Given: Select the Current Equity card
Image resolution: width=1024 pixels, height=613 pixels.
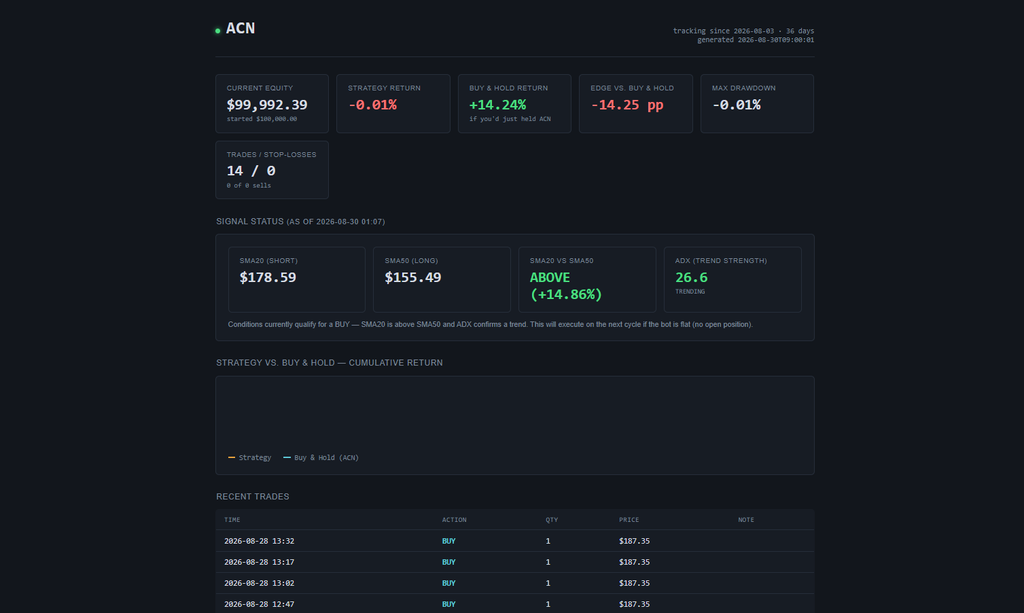Looking at the screenshot, I should click(272, 104).
